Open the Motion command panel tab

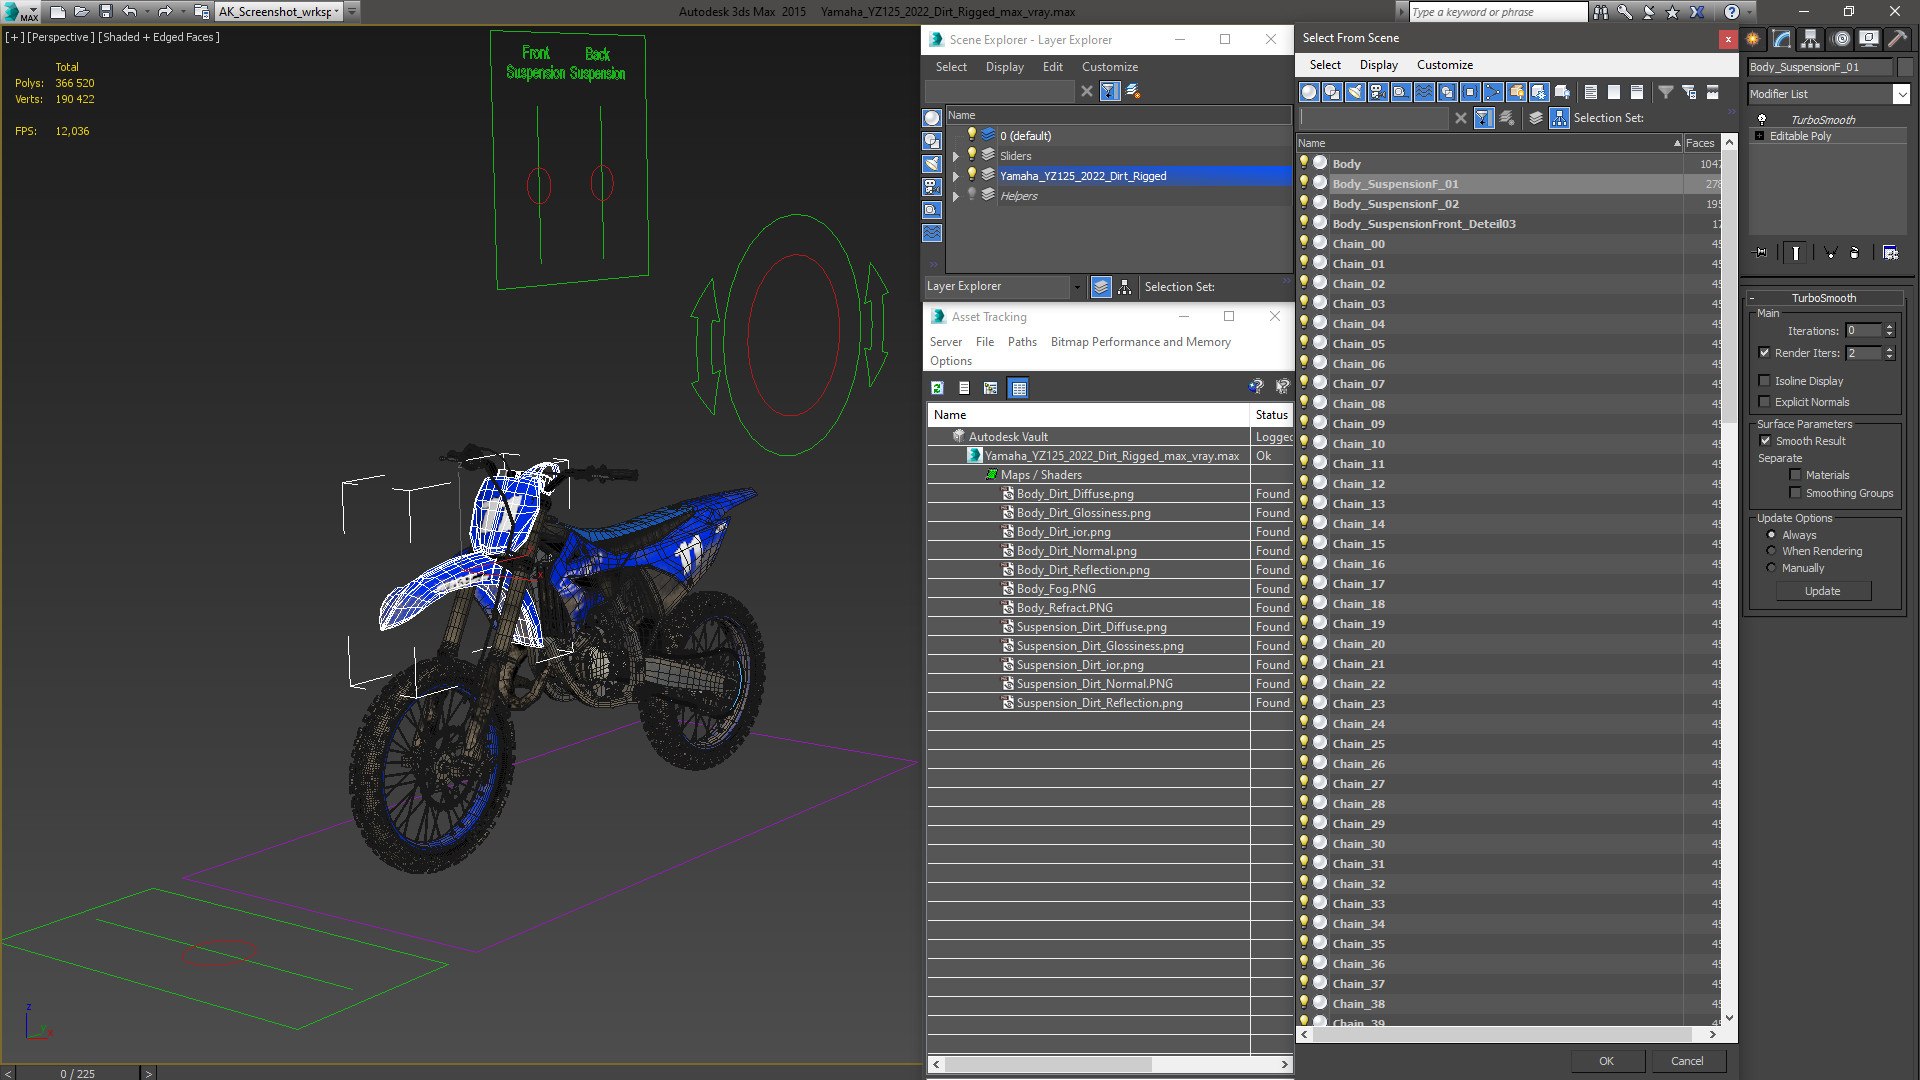point(1841,39)
